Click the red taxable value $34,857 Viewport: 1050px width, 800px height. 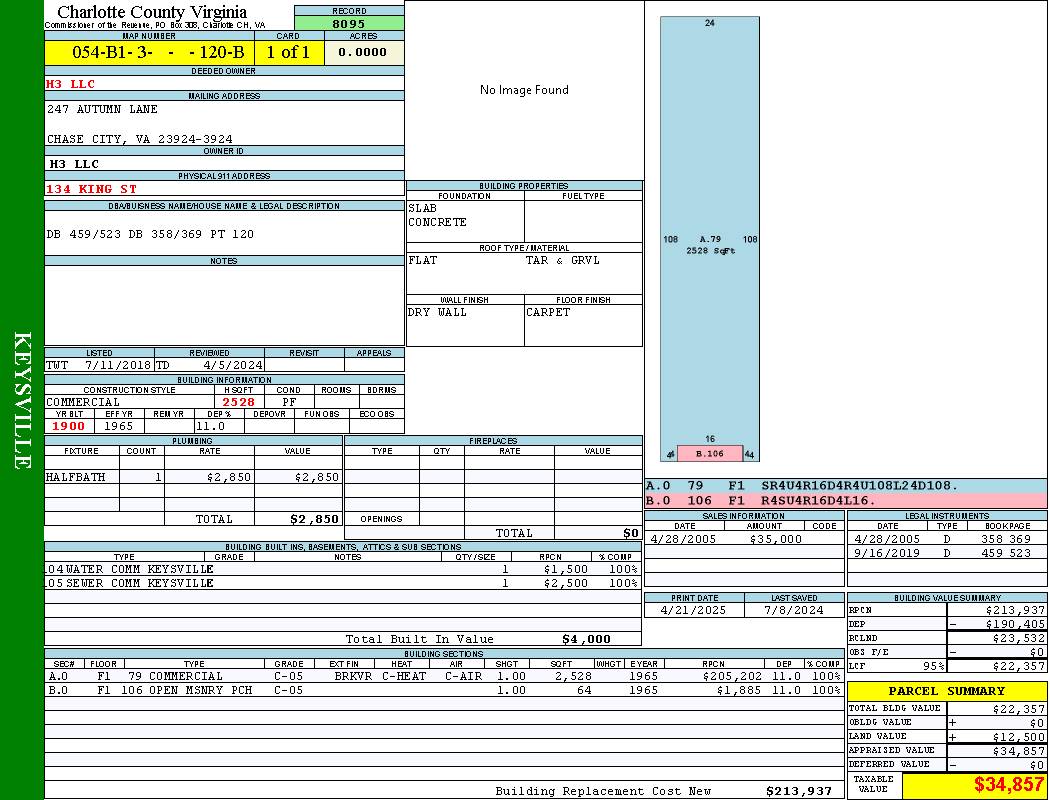tap(1009, 785)
